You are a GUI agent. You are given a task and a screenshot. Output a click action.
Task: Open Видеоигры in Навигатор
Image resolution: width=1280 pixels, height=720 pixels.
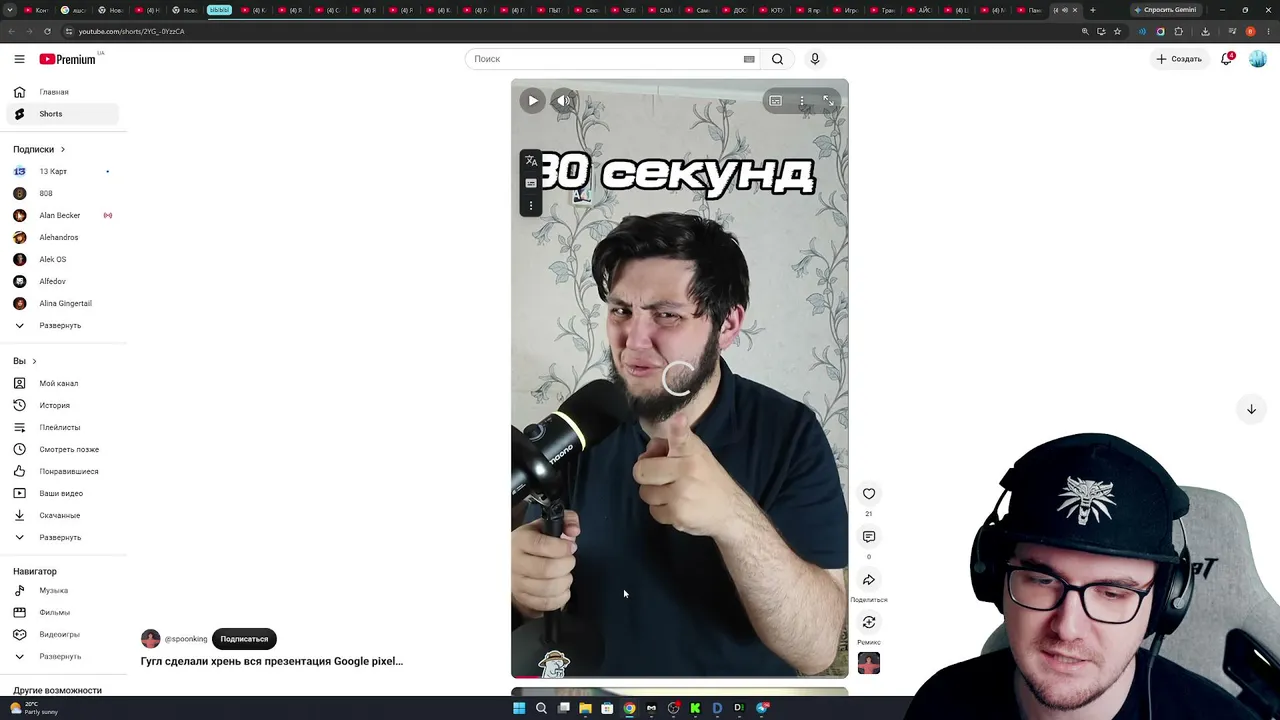point(62,634)
